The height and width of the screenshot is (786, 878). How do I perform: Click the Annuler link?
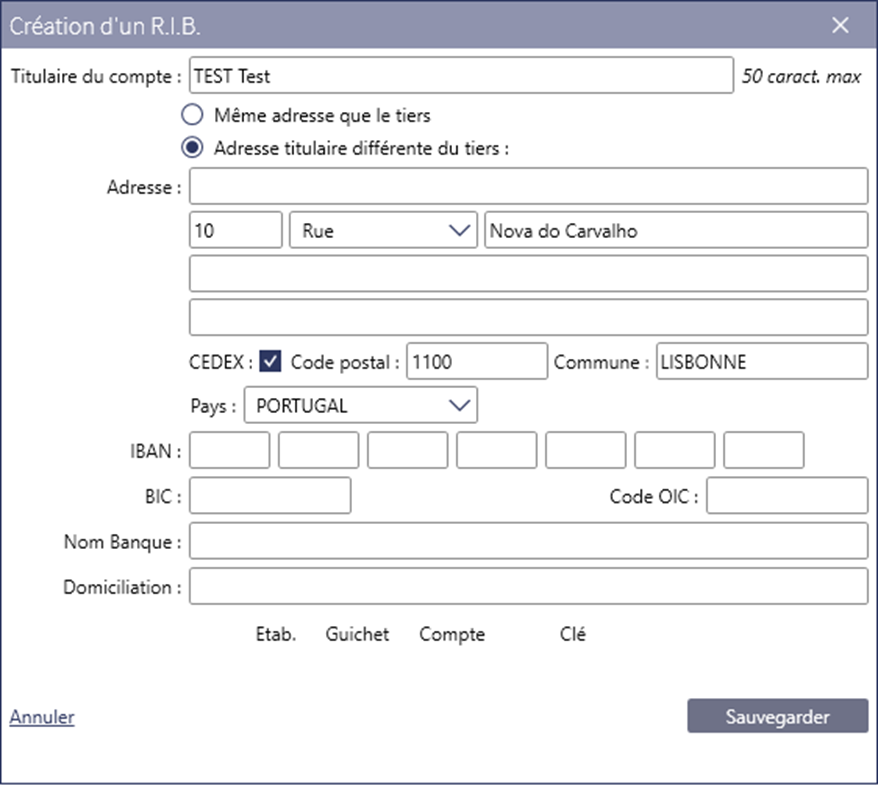[42, 717]
